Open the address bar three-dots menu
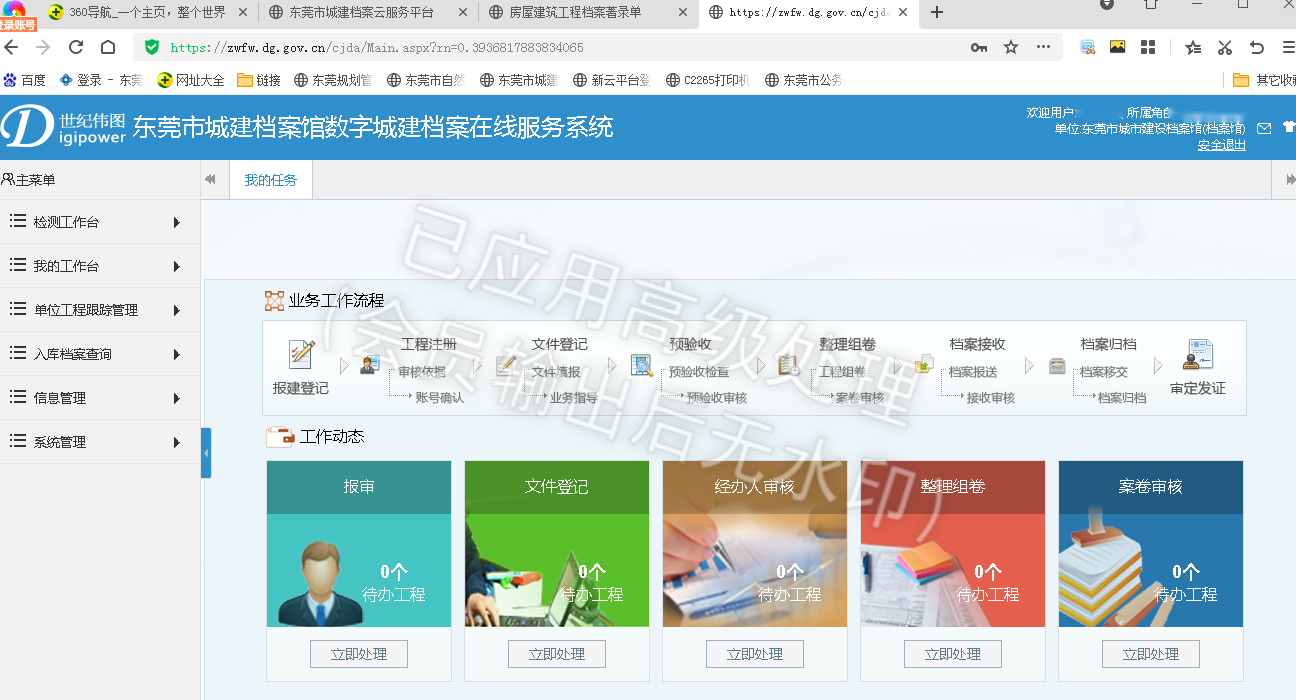The image size is (1296, 700). tap(1043, 47)
